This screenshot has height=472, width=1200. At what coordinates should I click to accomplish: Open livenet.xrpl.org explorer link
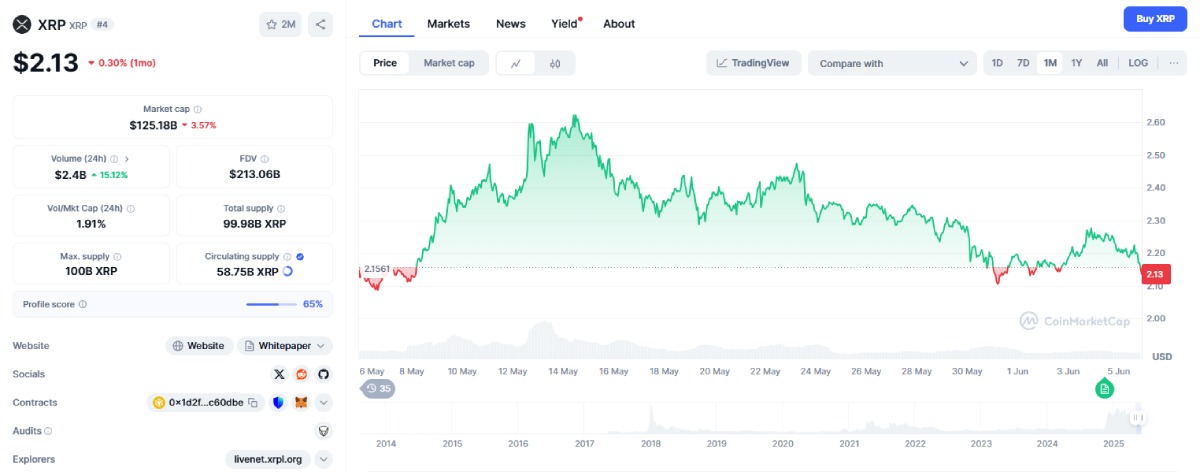(x=269, y=460)
